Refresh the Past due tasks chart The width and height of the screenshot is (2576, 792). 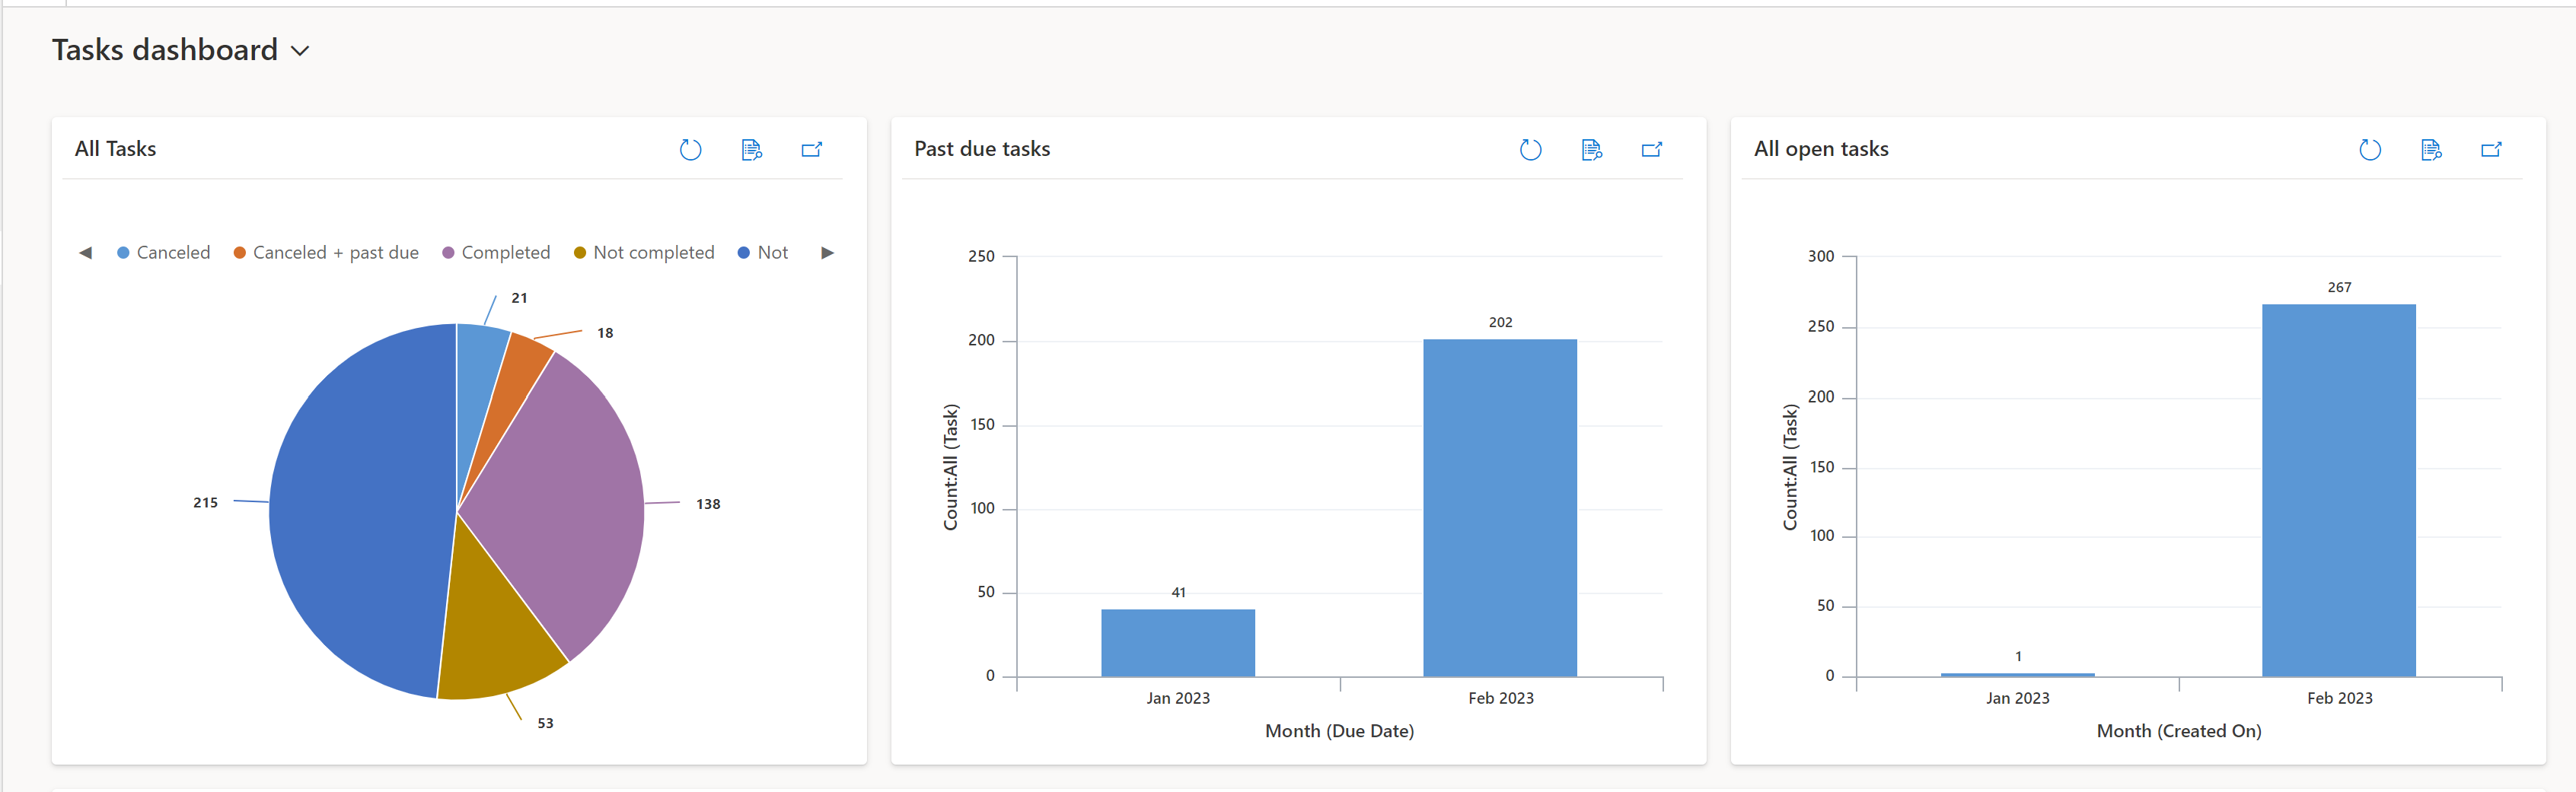click(1530, 150)
